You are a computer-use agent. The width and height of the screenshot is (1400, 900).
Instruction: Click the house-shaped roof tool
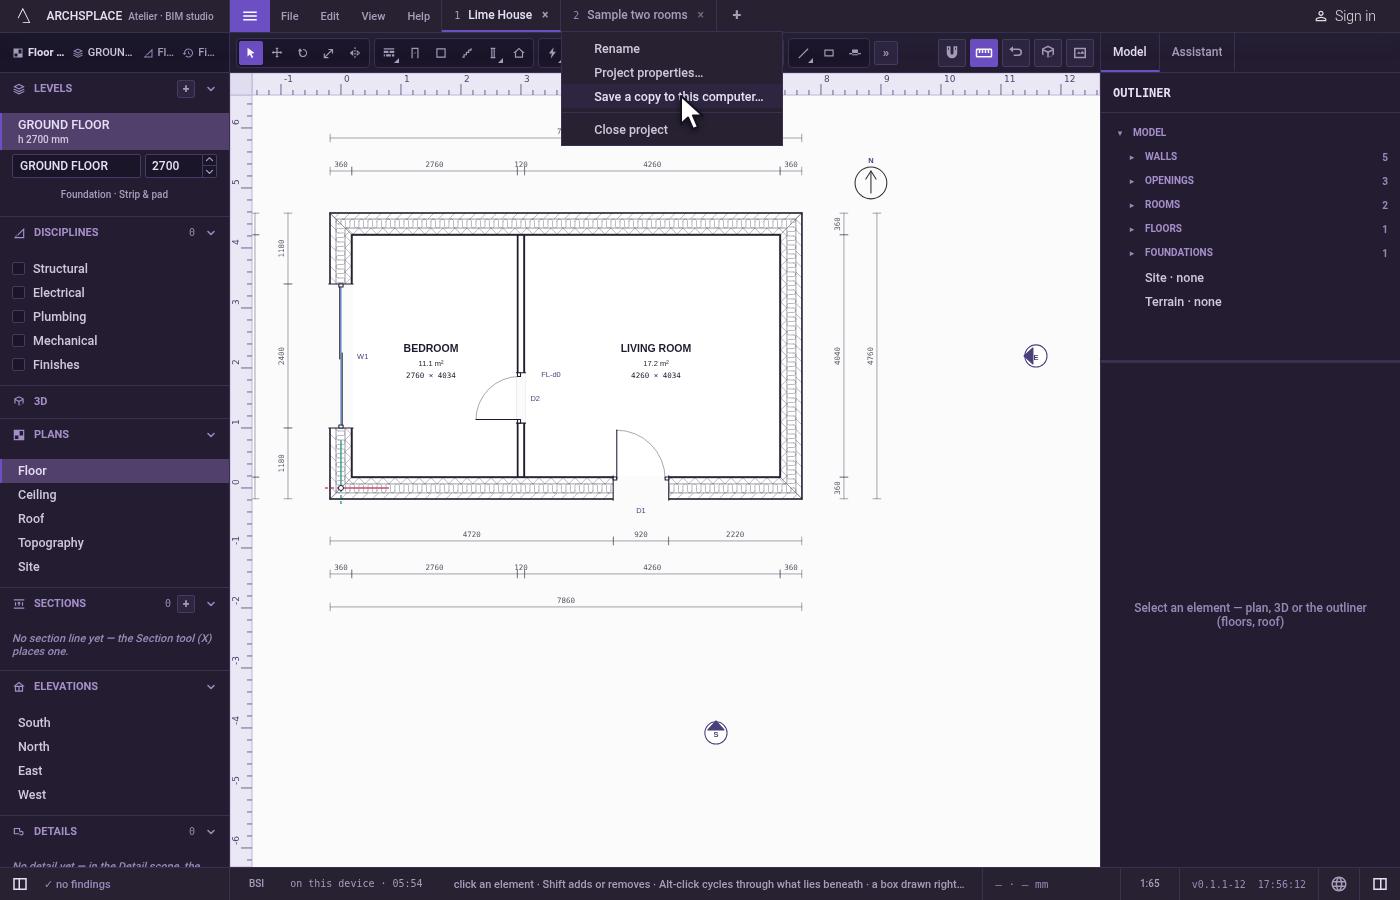click(519, 53)
